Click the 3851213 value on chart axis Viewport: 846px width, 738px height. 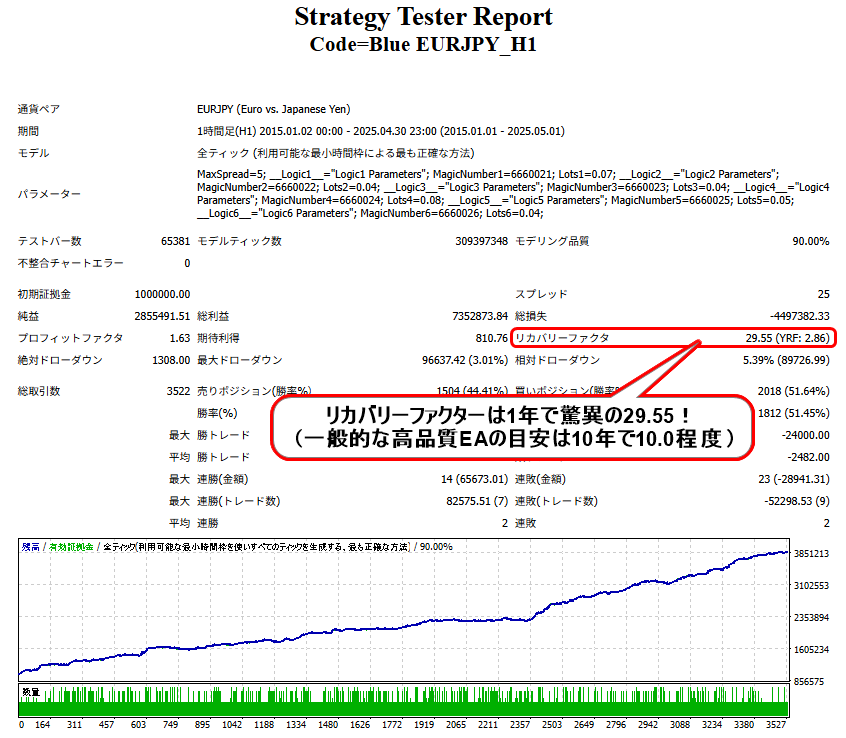coord(811,554)
